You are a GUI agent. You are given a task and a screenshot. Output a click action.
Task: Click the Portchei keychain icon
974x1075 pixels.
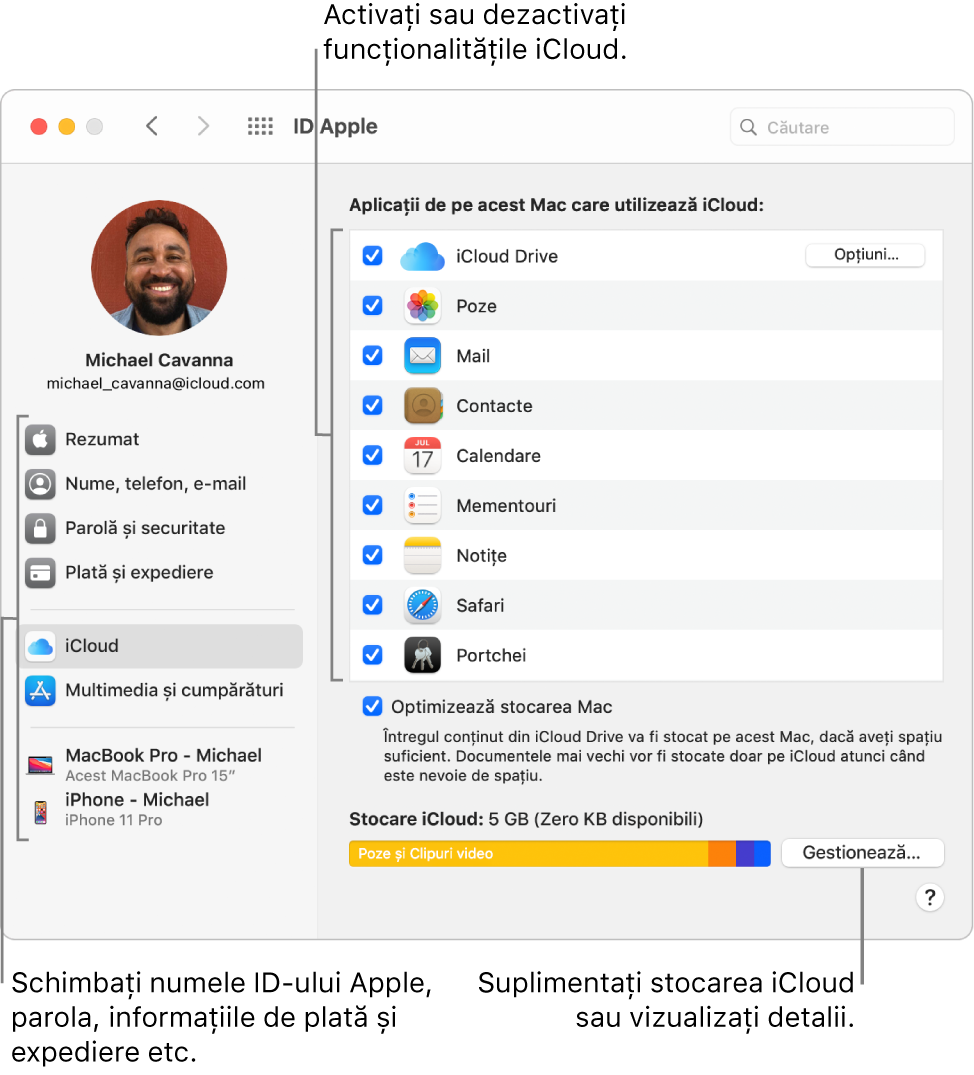click(x=422, y=655)
